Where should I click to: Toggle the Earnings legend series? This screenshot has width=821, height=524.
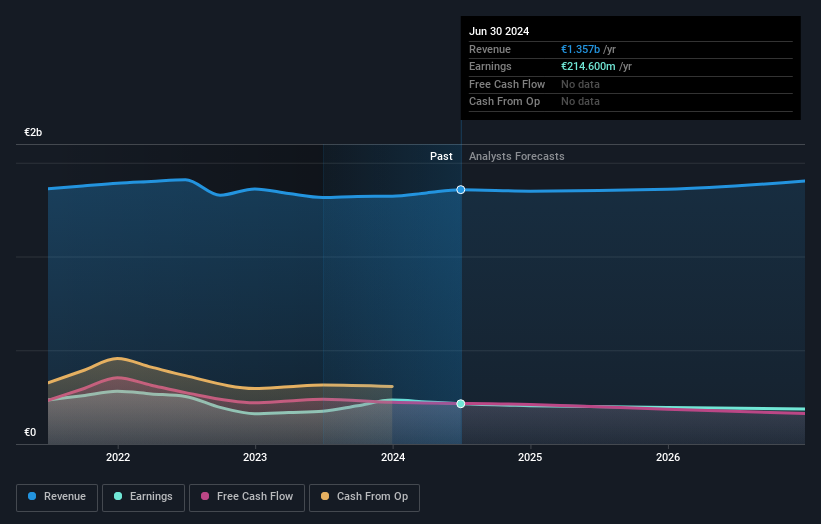pyautogui.click(x=143, y=497)
